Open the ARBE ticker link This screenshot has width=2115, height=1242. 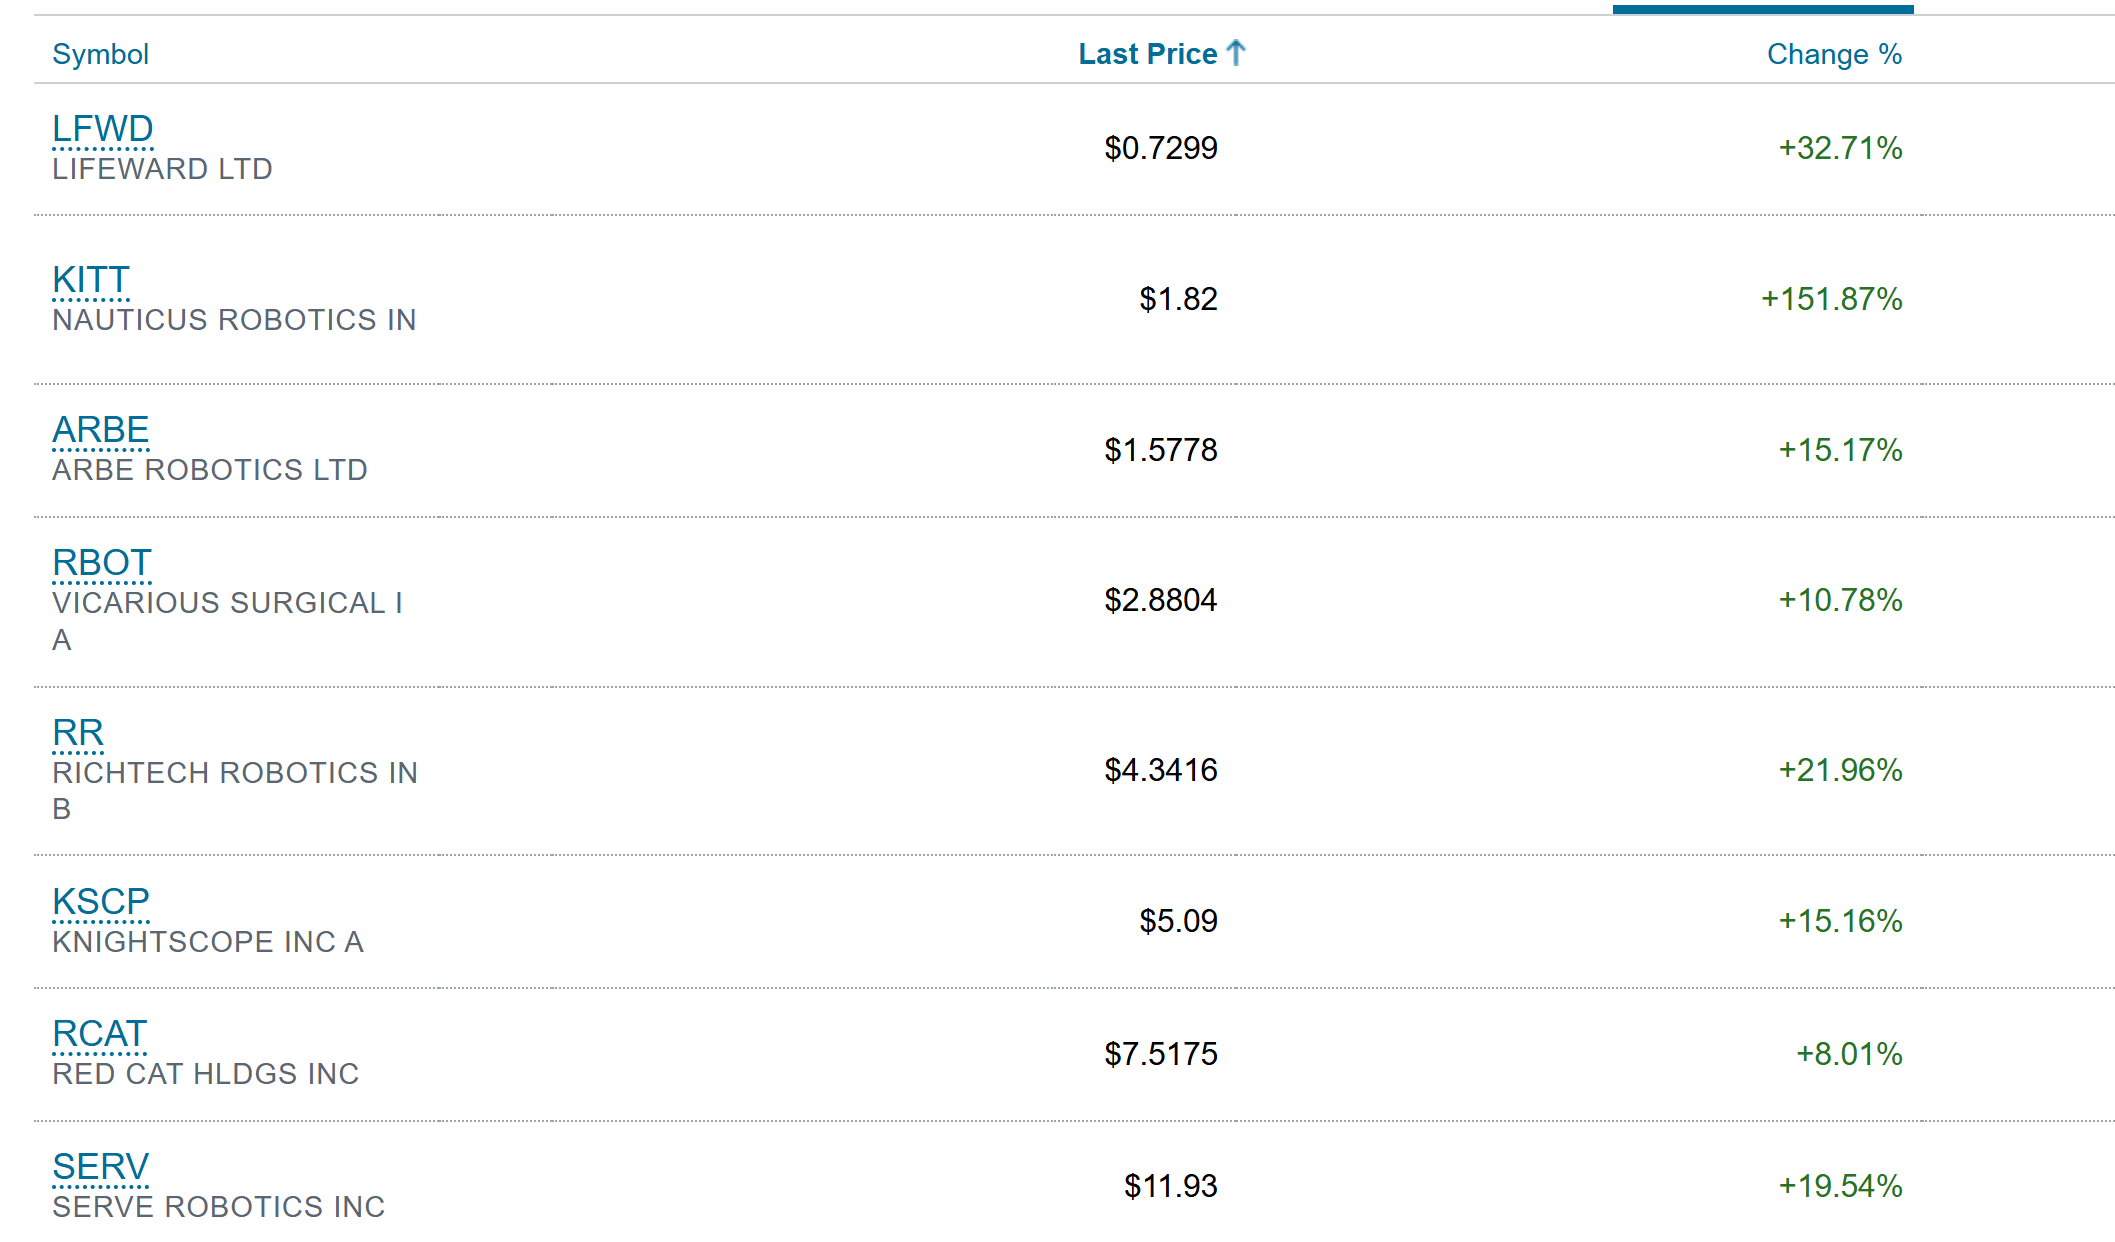pos(100,430)
